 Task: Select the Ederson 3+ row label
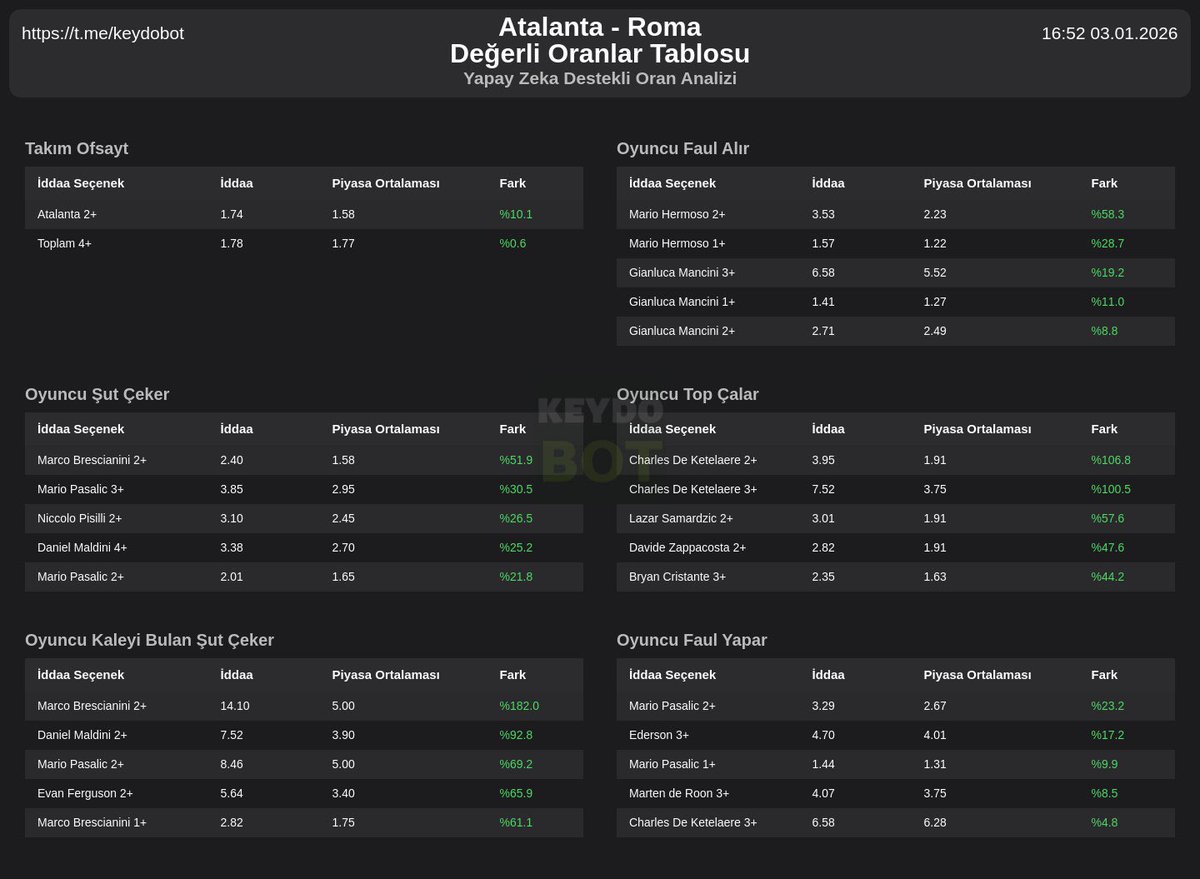[659, 734]
